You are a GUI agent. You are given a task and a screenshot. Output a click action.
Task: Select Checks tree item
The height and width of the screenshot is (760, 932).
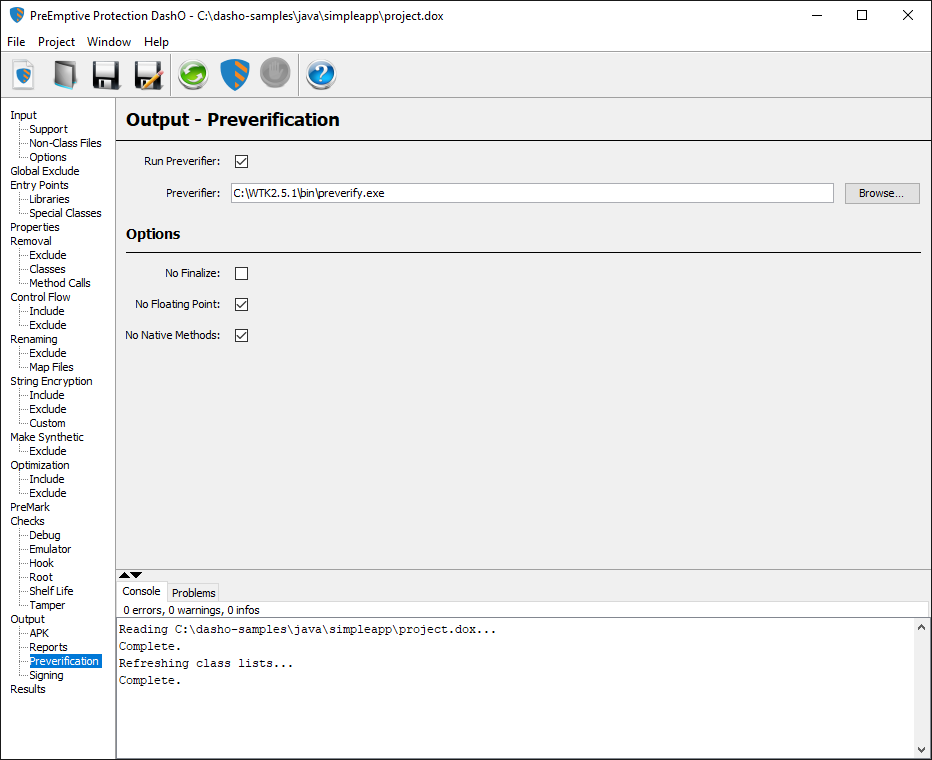[27, 521]
